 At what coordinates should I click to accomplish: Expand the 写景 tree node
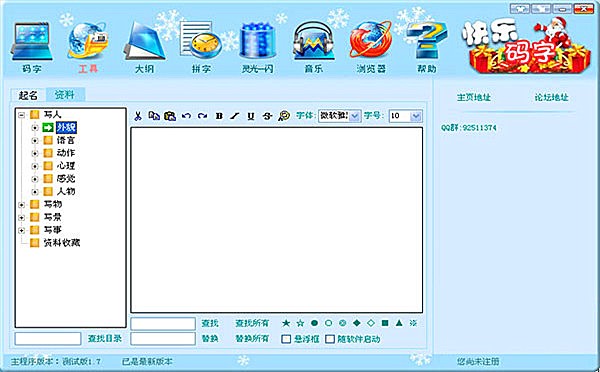(21, 217)
